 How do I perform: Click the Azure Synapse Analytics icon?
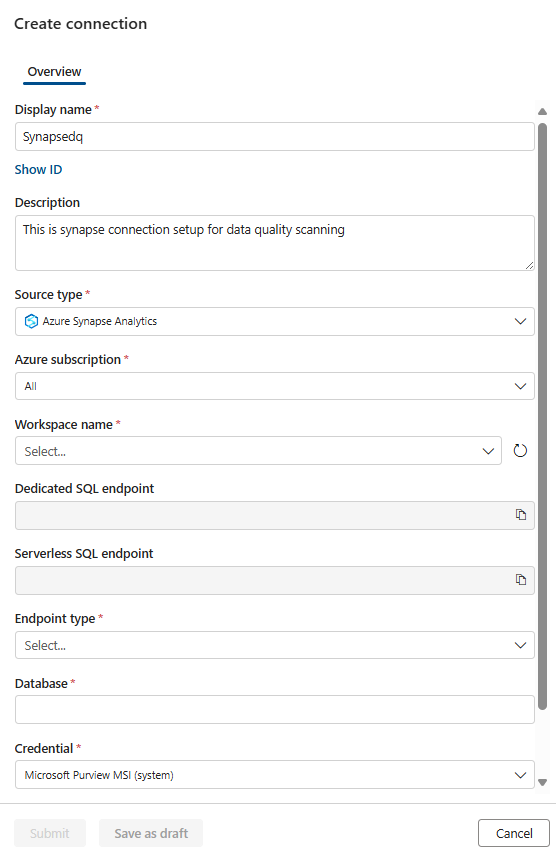pos(31,321)
